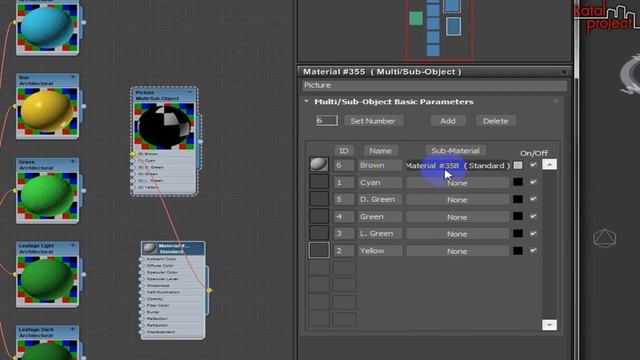Click the None sub-material button for L. Green
Image resolution: width=640 pixels, height=360 pixels.
click(x=458, y=234)
